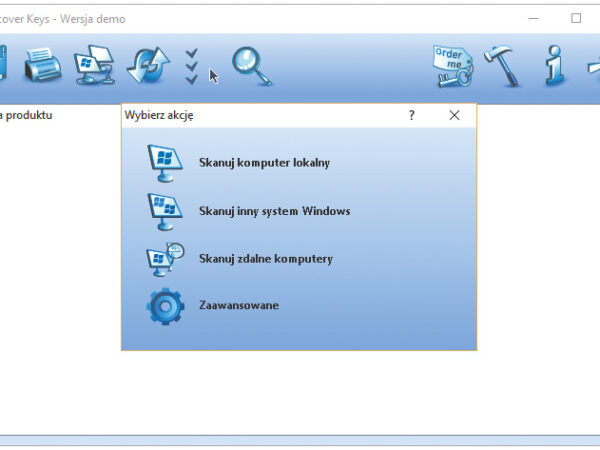The height and width of the screenshot is (450, 600).
Task: Click the 'Order me' key icon
Action: 453,66
